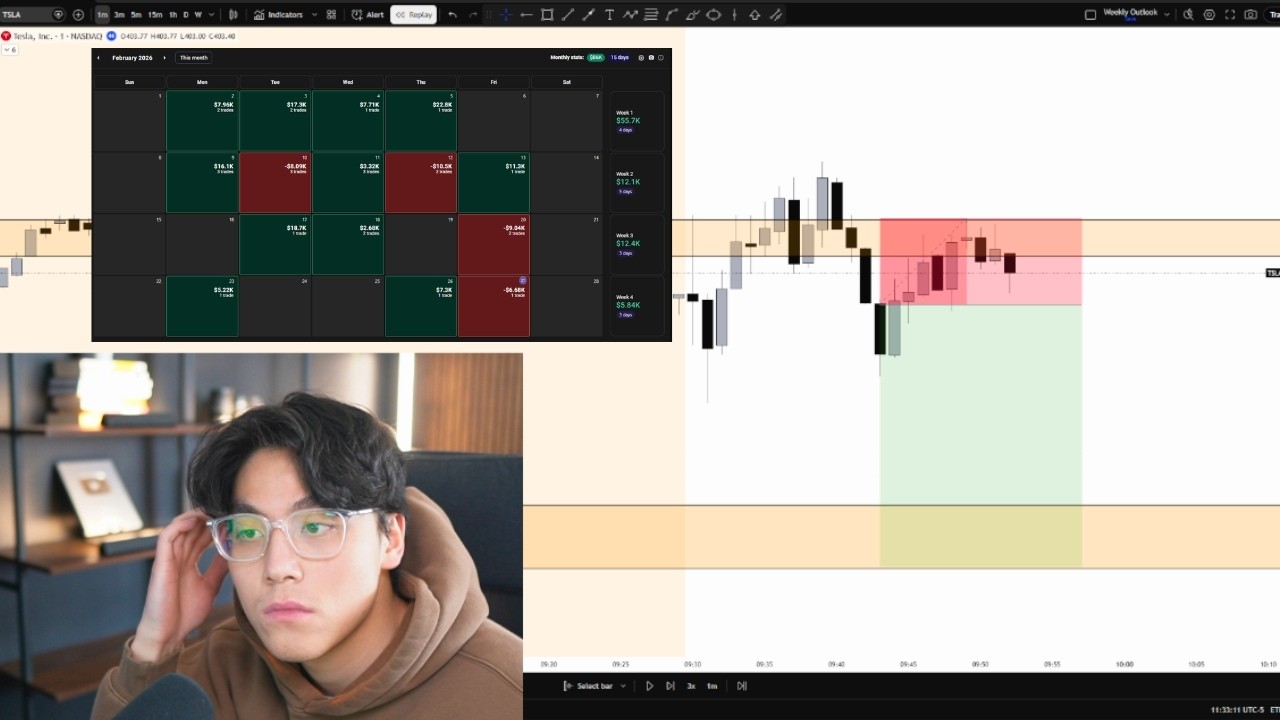Open the 11:33:11 UTC-5 timezone menu
Screen dimensions: 1280x720
(x=1238, y=710)
